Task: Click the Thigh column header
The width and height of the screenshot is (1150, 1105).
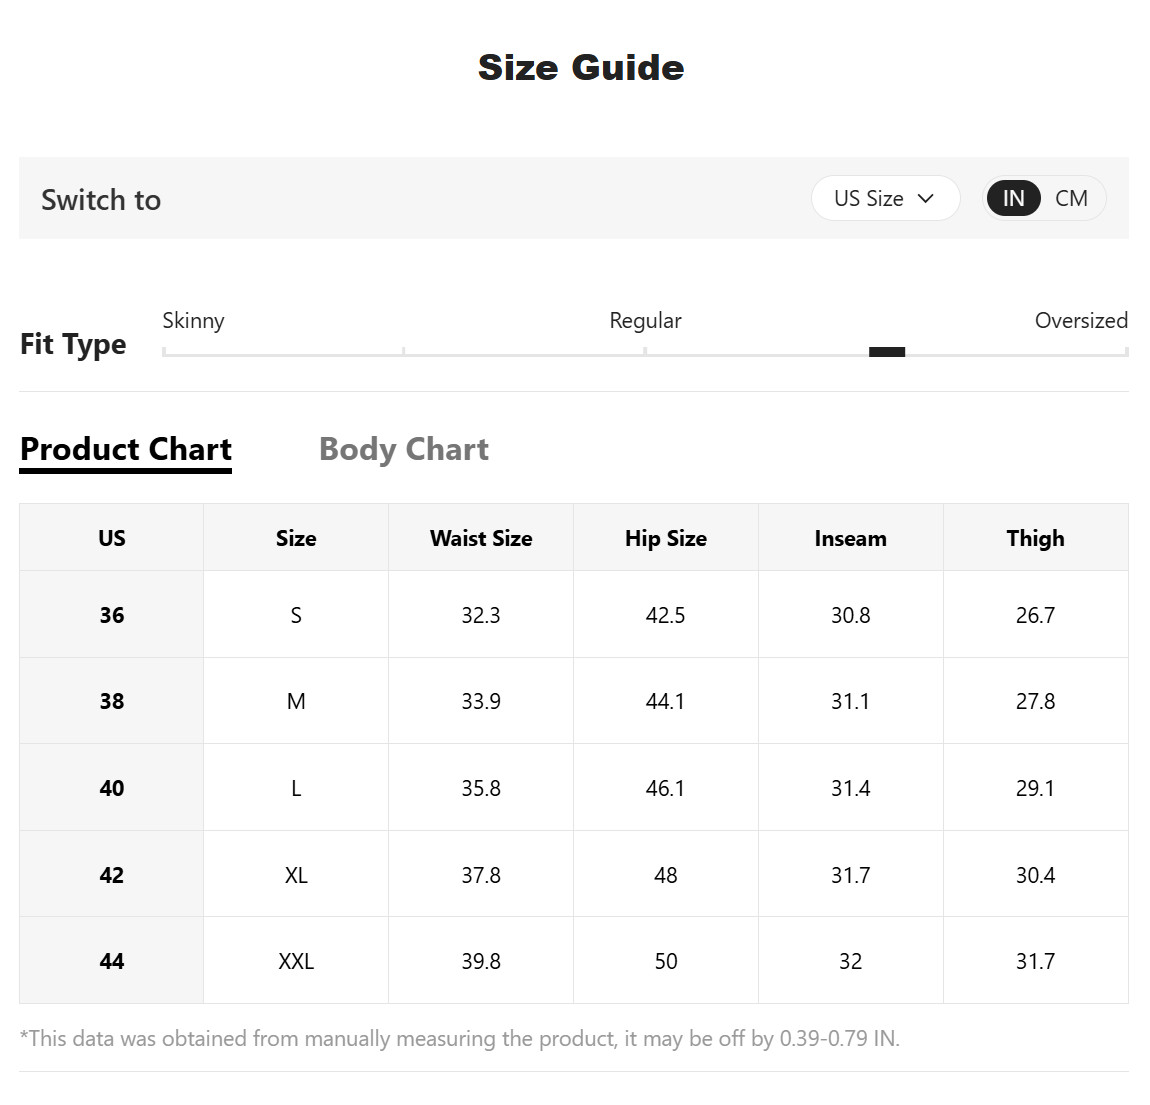Action: pyautogui.click(x=1036, y=538)
